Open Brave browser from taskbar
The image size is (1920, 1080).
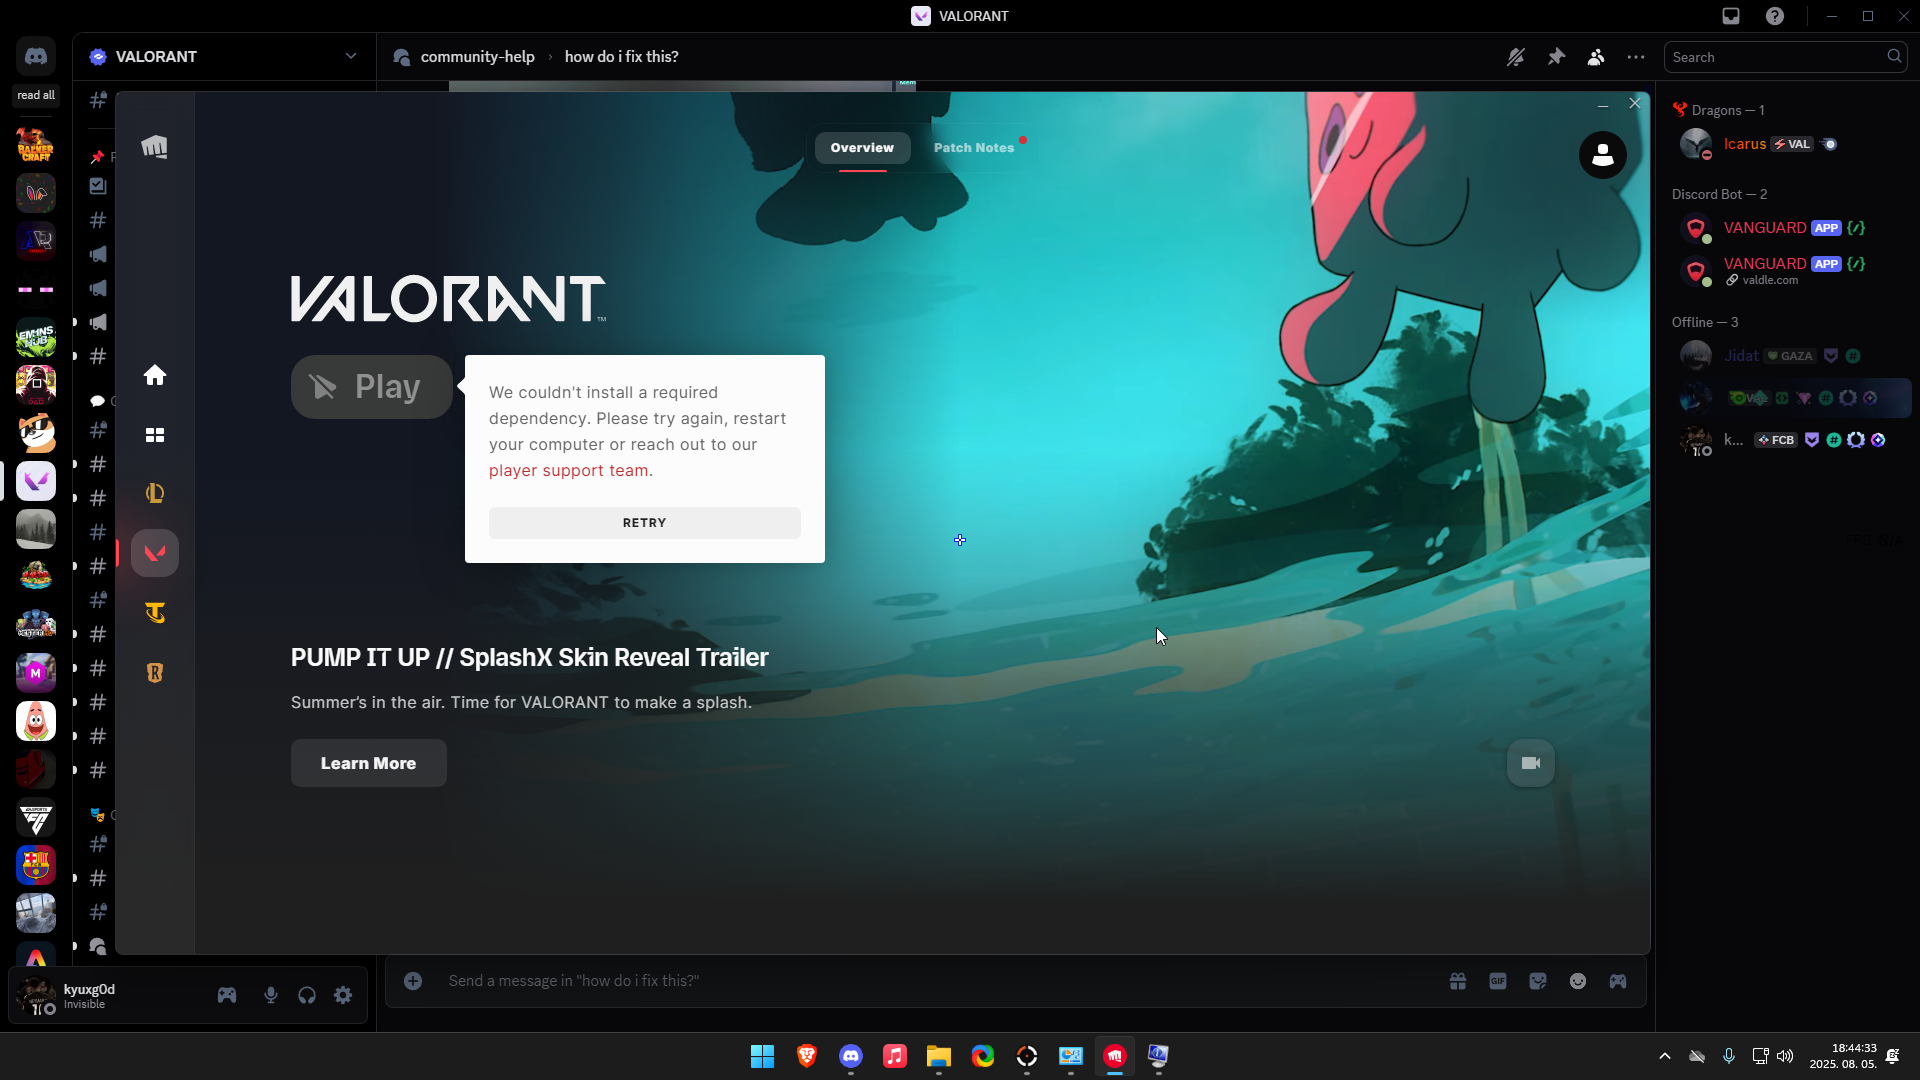(x=807, y=1056)
